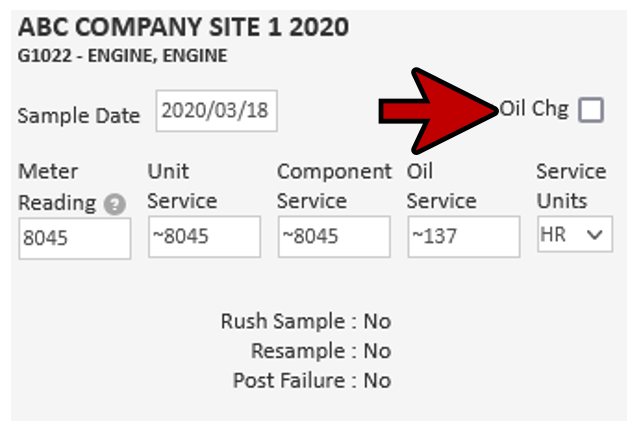The image size is (627, 439).
Task: Click into the Component Service input box
Action: coord(333,238)
